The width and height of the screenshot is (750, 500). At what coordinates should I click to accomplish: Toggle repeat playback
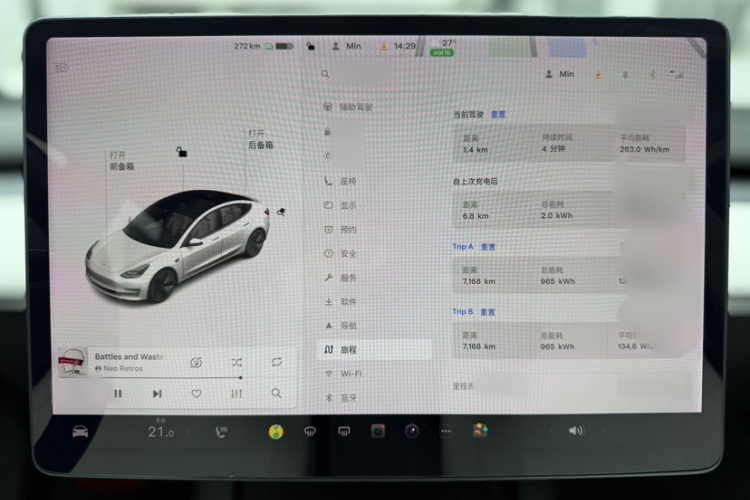pyautogui.click(x=276, y=362)
